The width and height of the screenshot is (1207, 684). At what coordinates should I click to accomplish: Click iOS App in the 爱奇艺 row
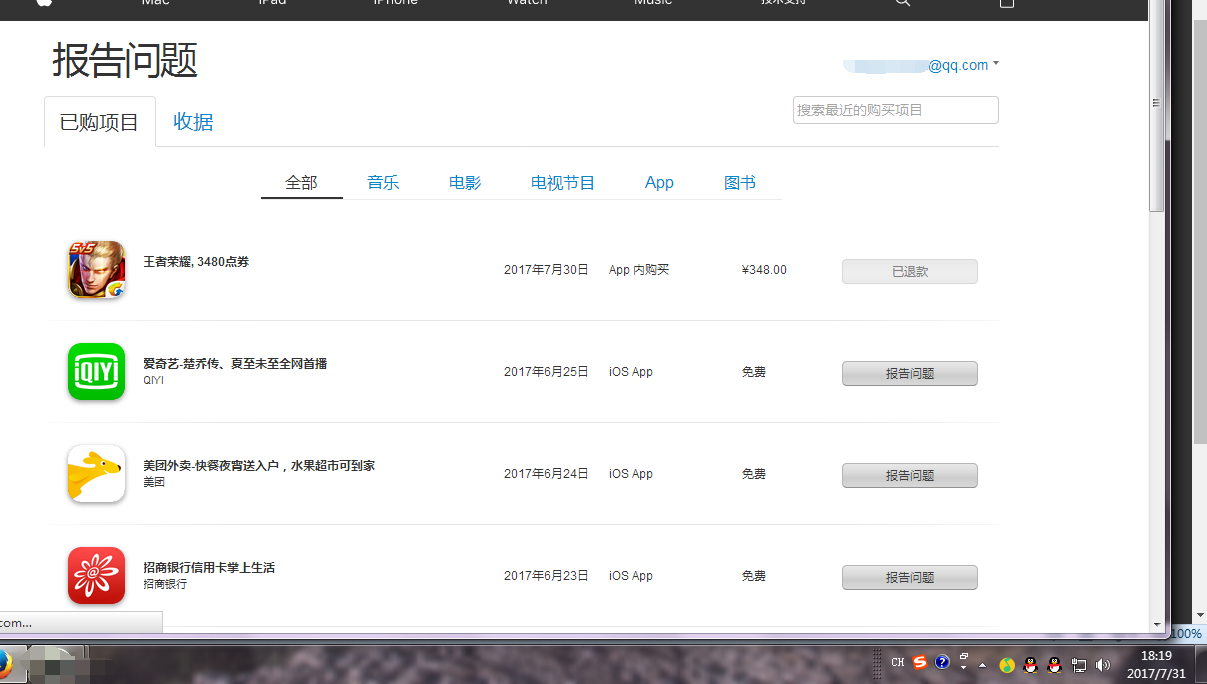pos(631,372)
